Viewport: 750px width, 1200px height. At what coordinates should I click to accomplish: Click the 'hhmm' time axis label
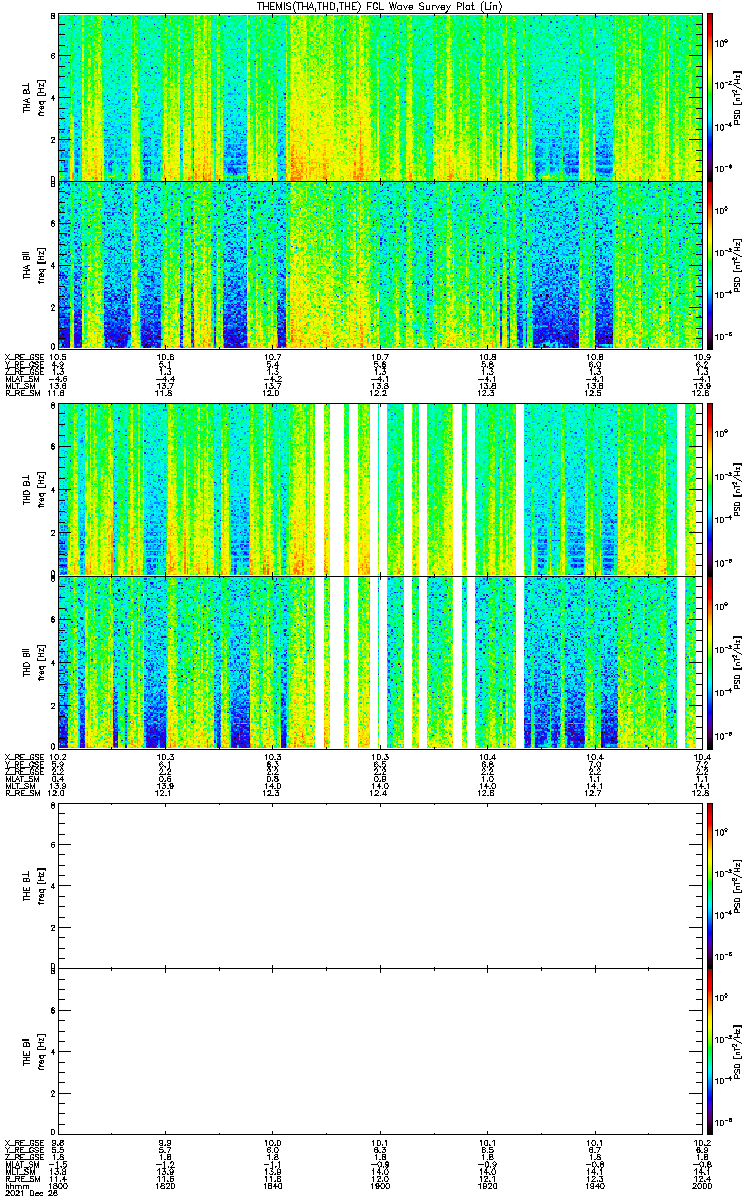point(15,1187)
